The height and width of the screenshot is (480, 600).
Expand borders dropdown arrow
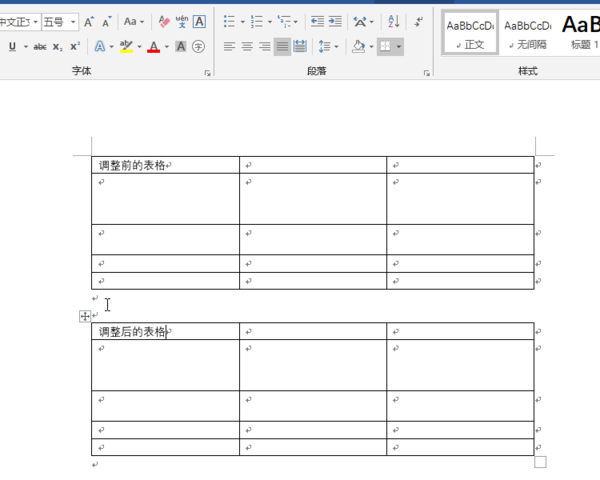click(399, 47)
